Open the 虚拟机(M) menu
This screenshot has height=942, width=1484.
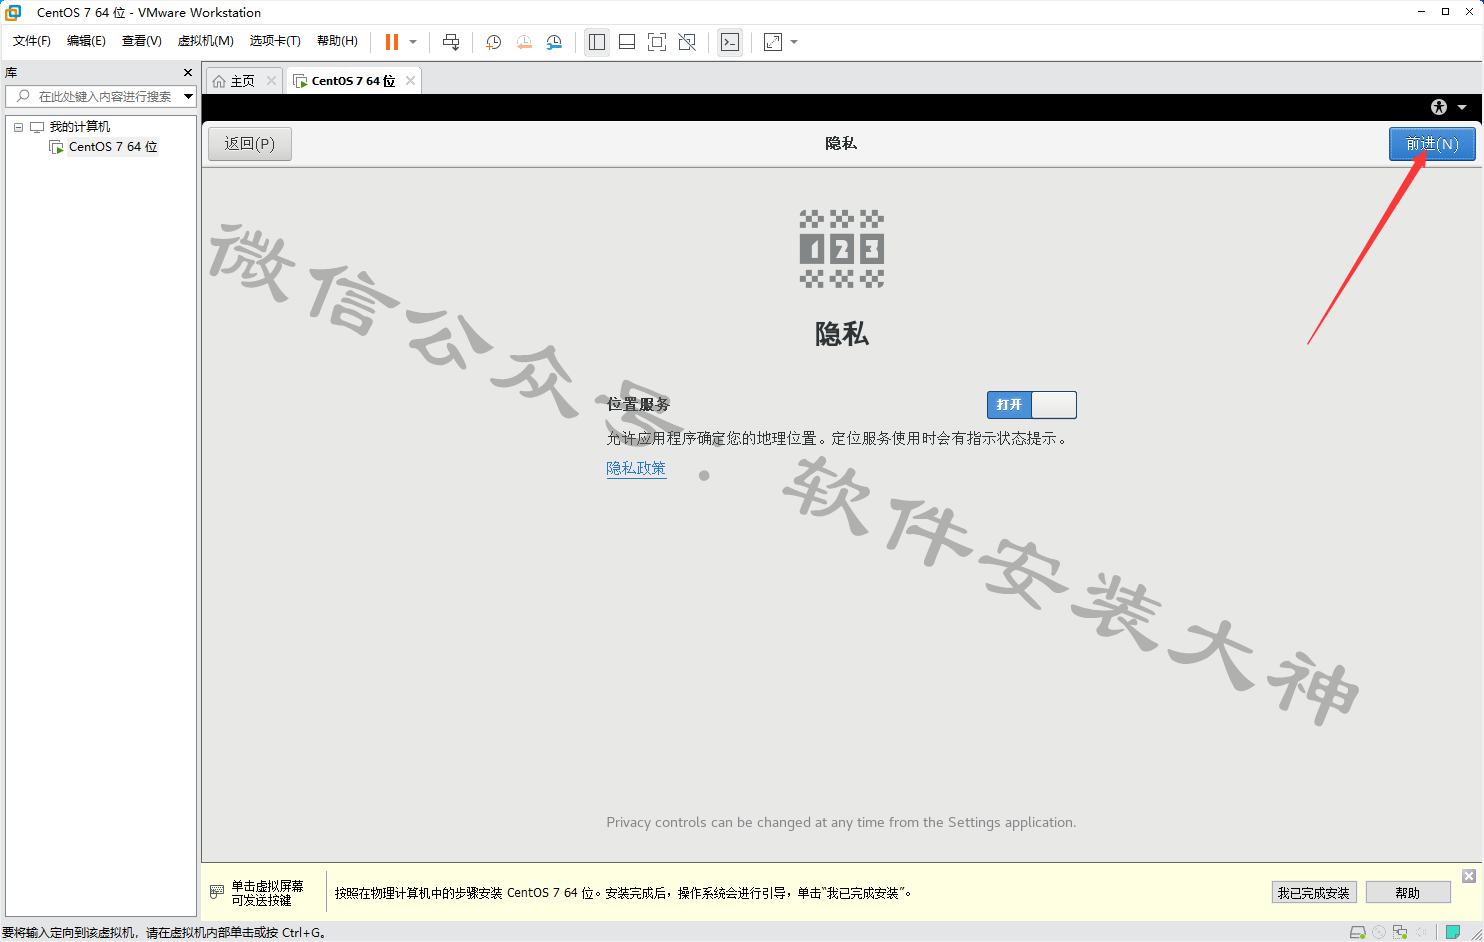pyautogui.click(x=206, y=41)
